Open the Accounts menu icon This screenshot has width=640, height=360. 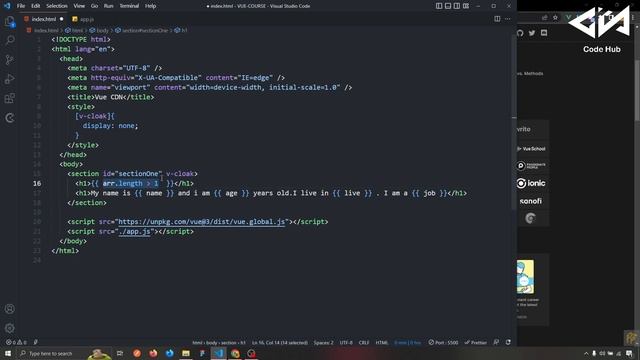coord(9,309)
